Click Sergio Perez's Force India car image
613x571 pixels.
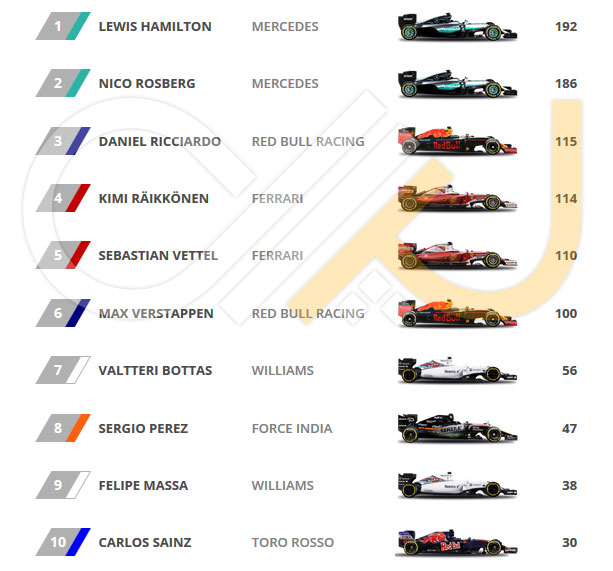click(457, 428)
